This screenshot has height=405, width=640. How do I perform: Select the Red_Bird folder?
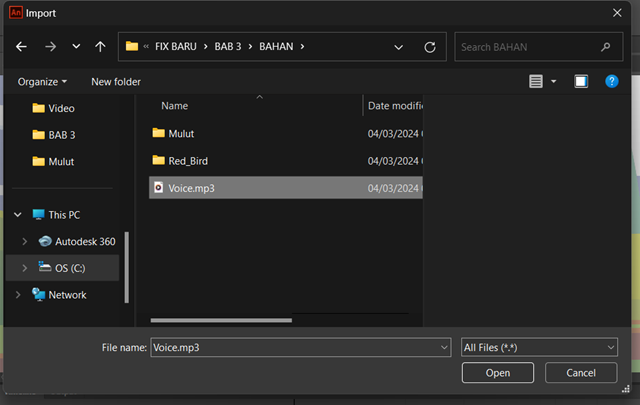[x=286, y=161]
